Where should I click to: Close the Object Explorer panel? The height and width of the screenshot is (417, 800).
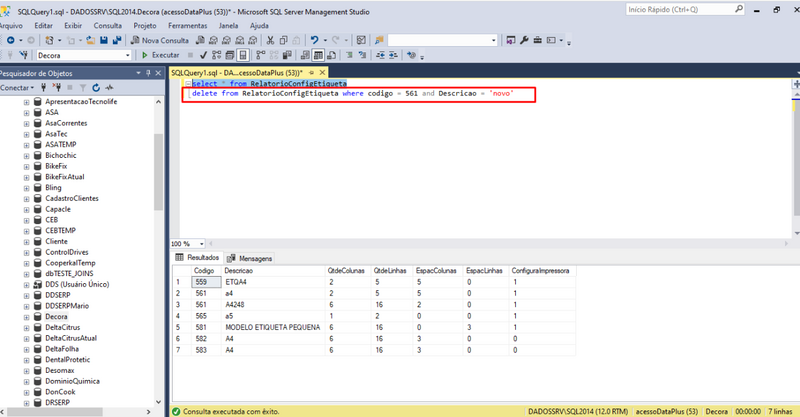[x=158, y=73]
